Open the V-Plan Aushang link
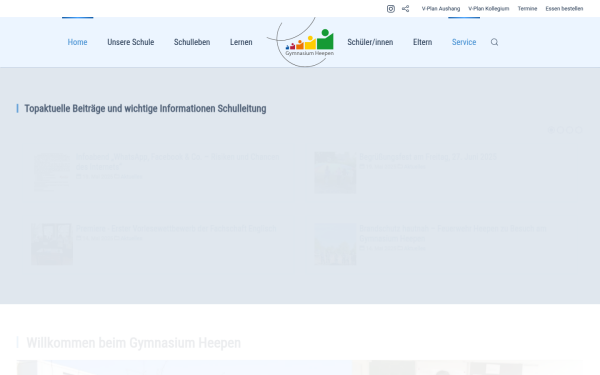This screenshot has width=600, height=375. pyautogui.click(x=441, y=9)
